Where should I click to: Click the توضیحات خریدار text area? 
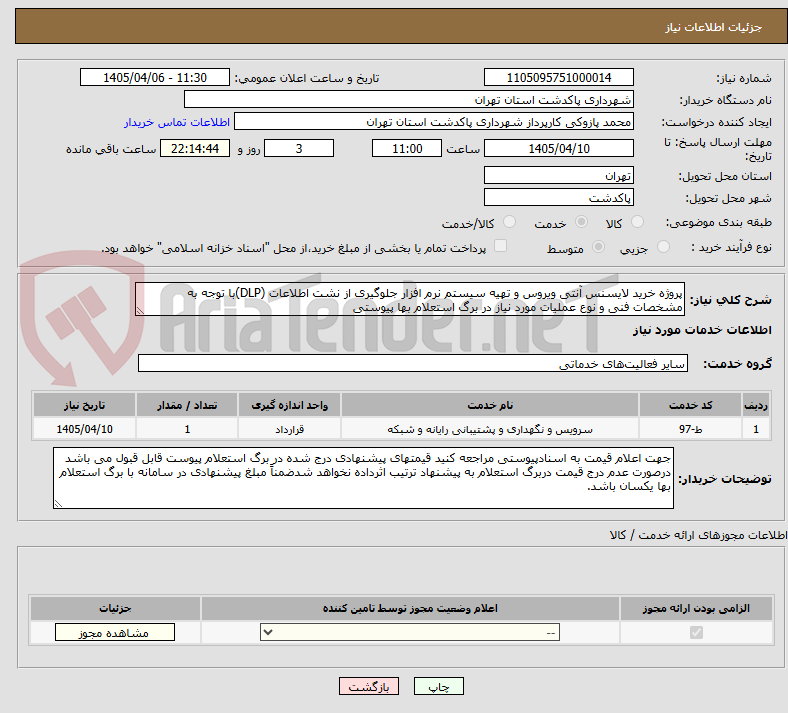(363, 478)
